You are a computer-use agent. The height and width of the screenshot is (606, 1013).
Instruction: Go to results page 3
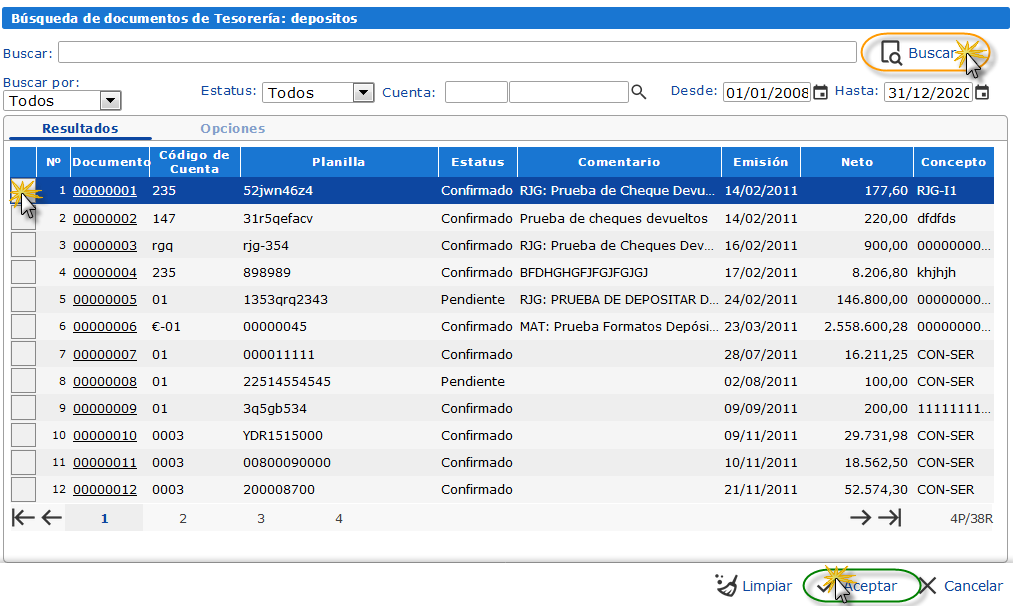[261, 518]
